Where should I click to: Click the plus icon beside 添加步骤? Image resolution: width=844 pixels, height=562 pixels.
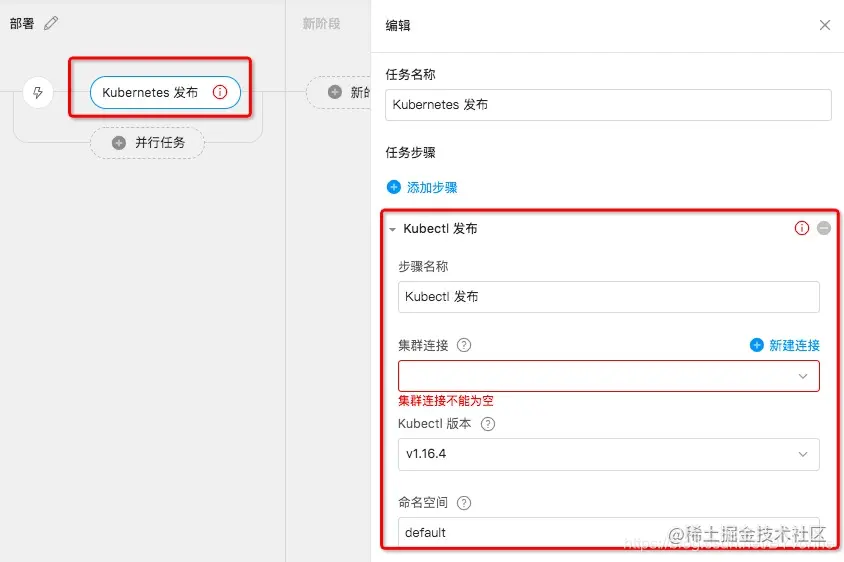coord(393,187)
